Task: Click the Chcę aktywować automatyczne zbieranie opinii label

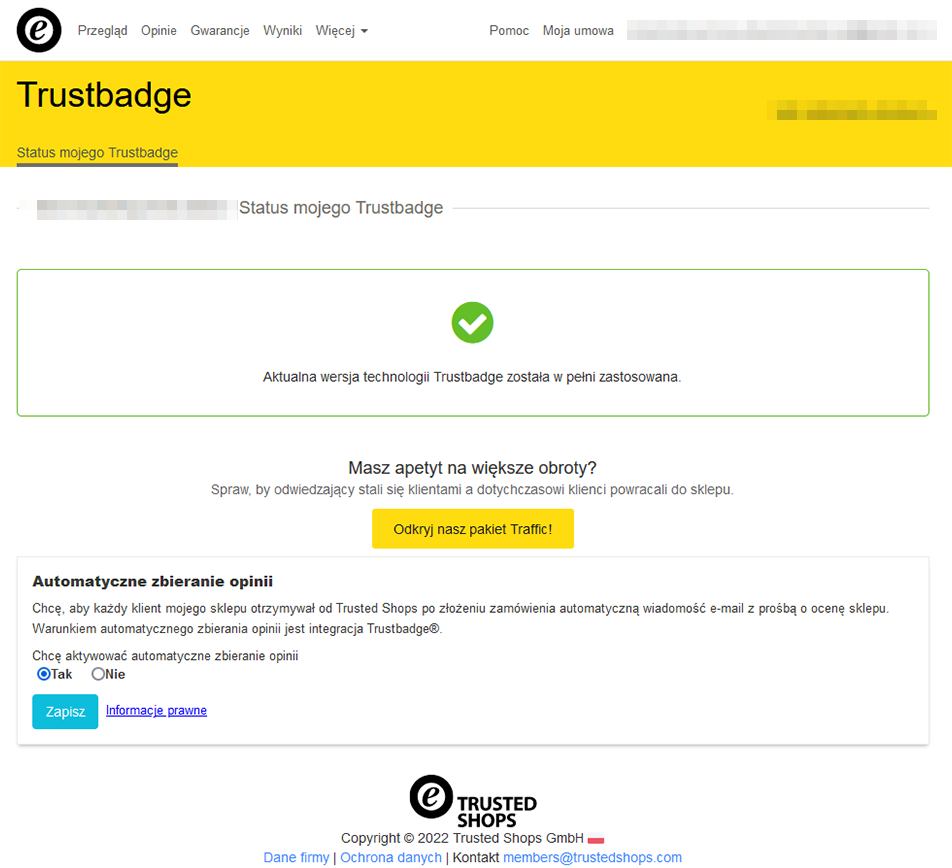Action: (165, 656)
